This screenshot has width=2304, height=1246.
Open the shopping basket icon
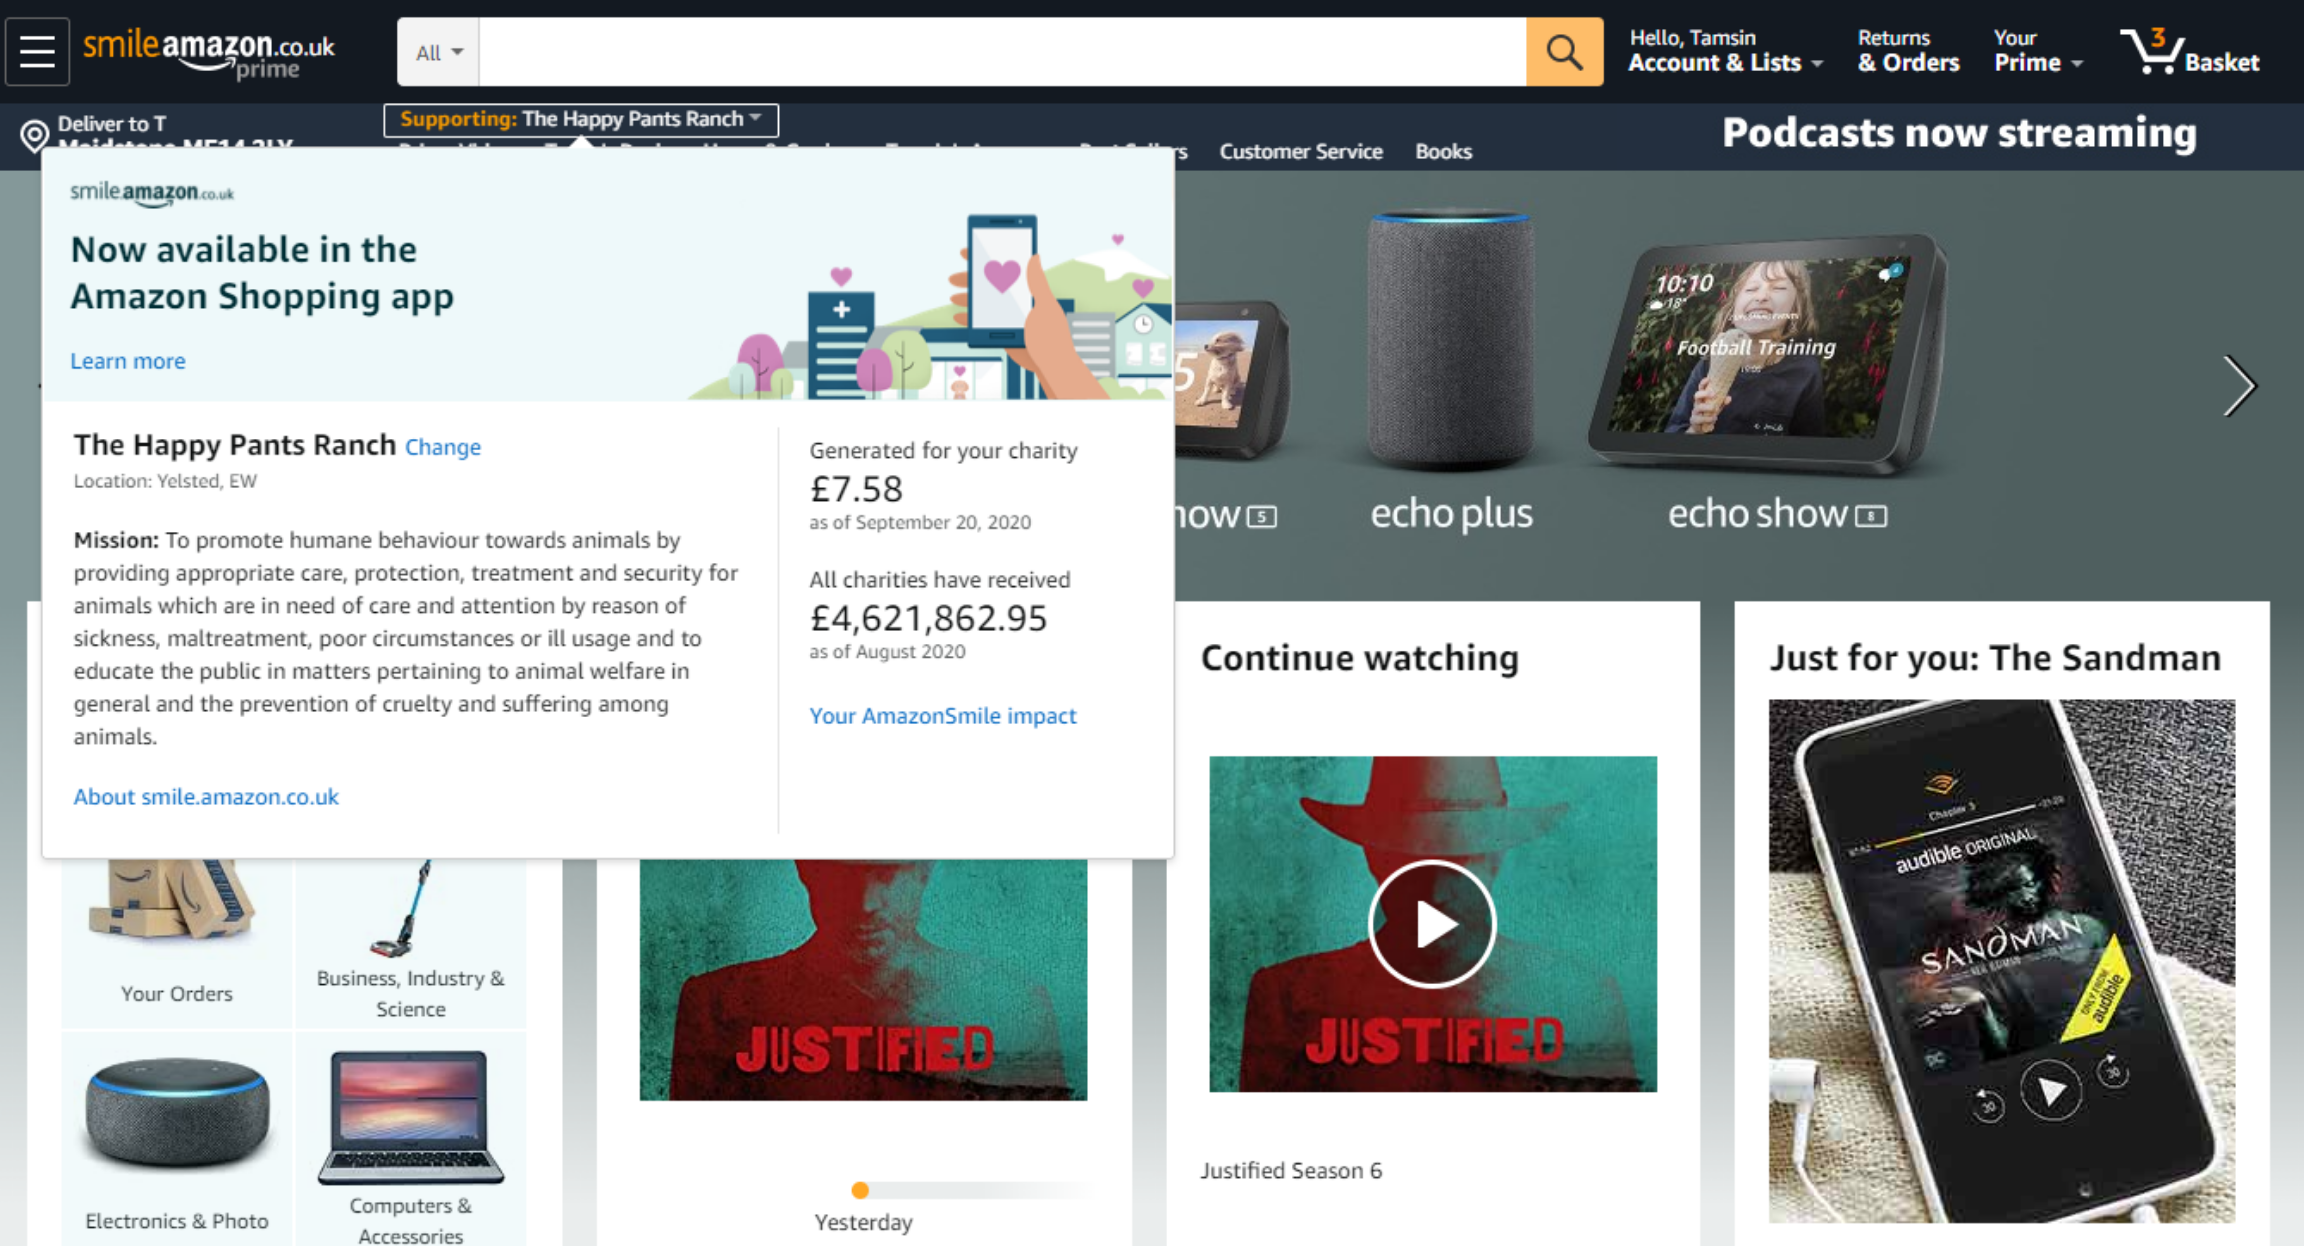point(2154,51)
